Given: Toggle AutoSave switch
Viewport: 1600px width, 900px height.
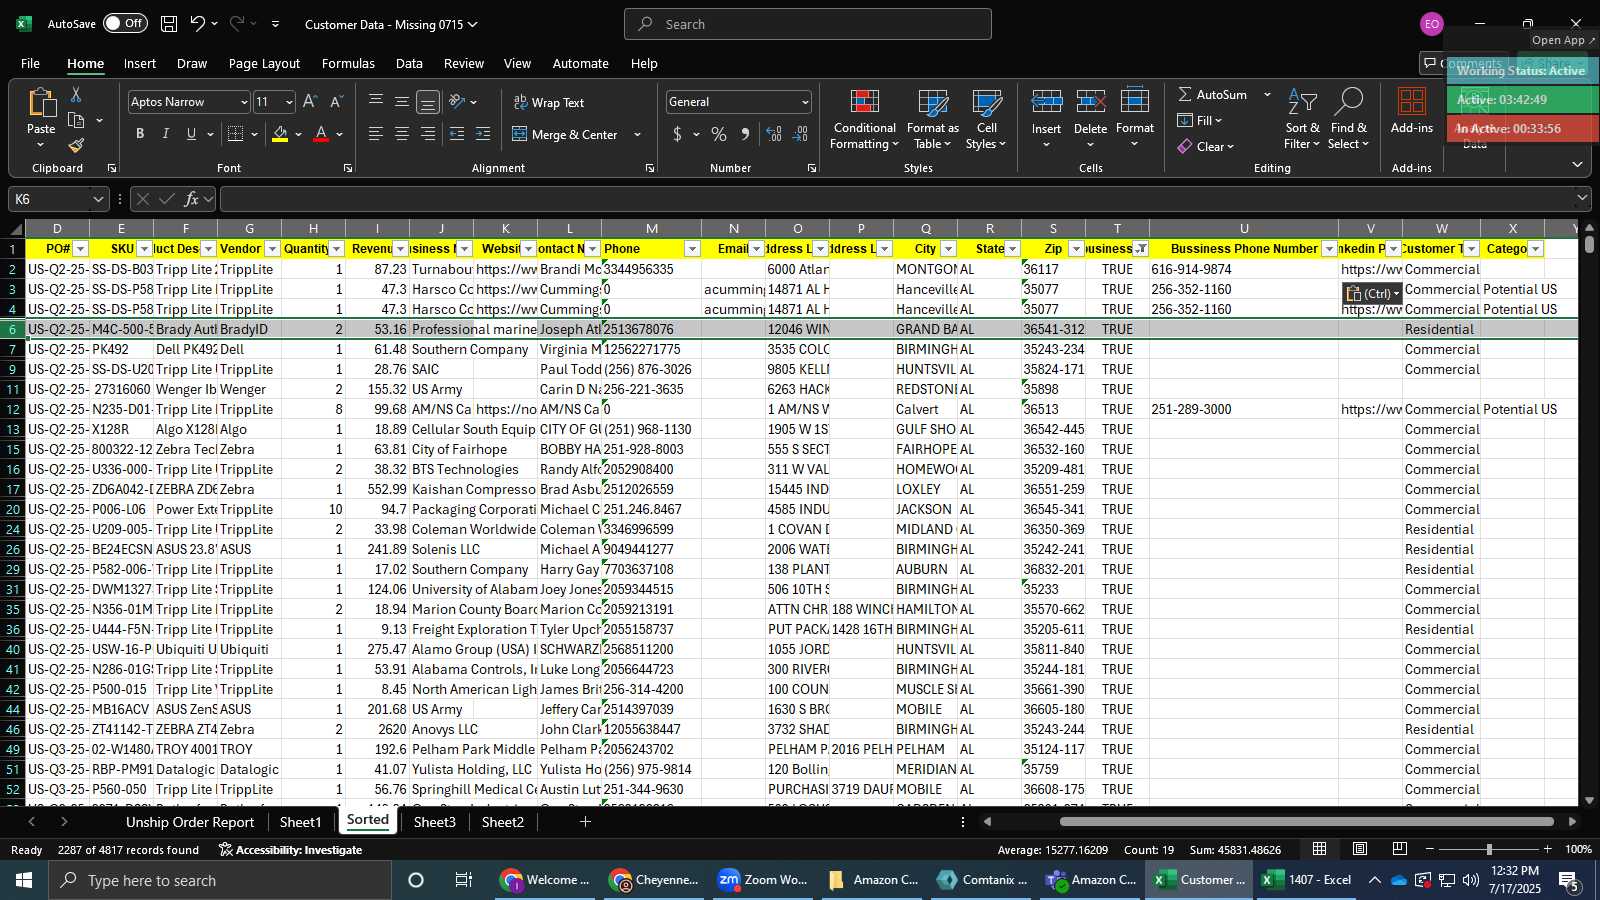Looking at the screenshot, I should click(125, 23).
